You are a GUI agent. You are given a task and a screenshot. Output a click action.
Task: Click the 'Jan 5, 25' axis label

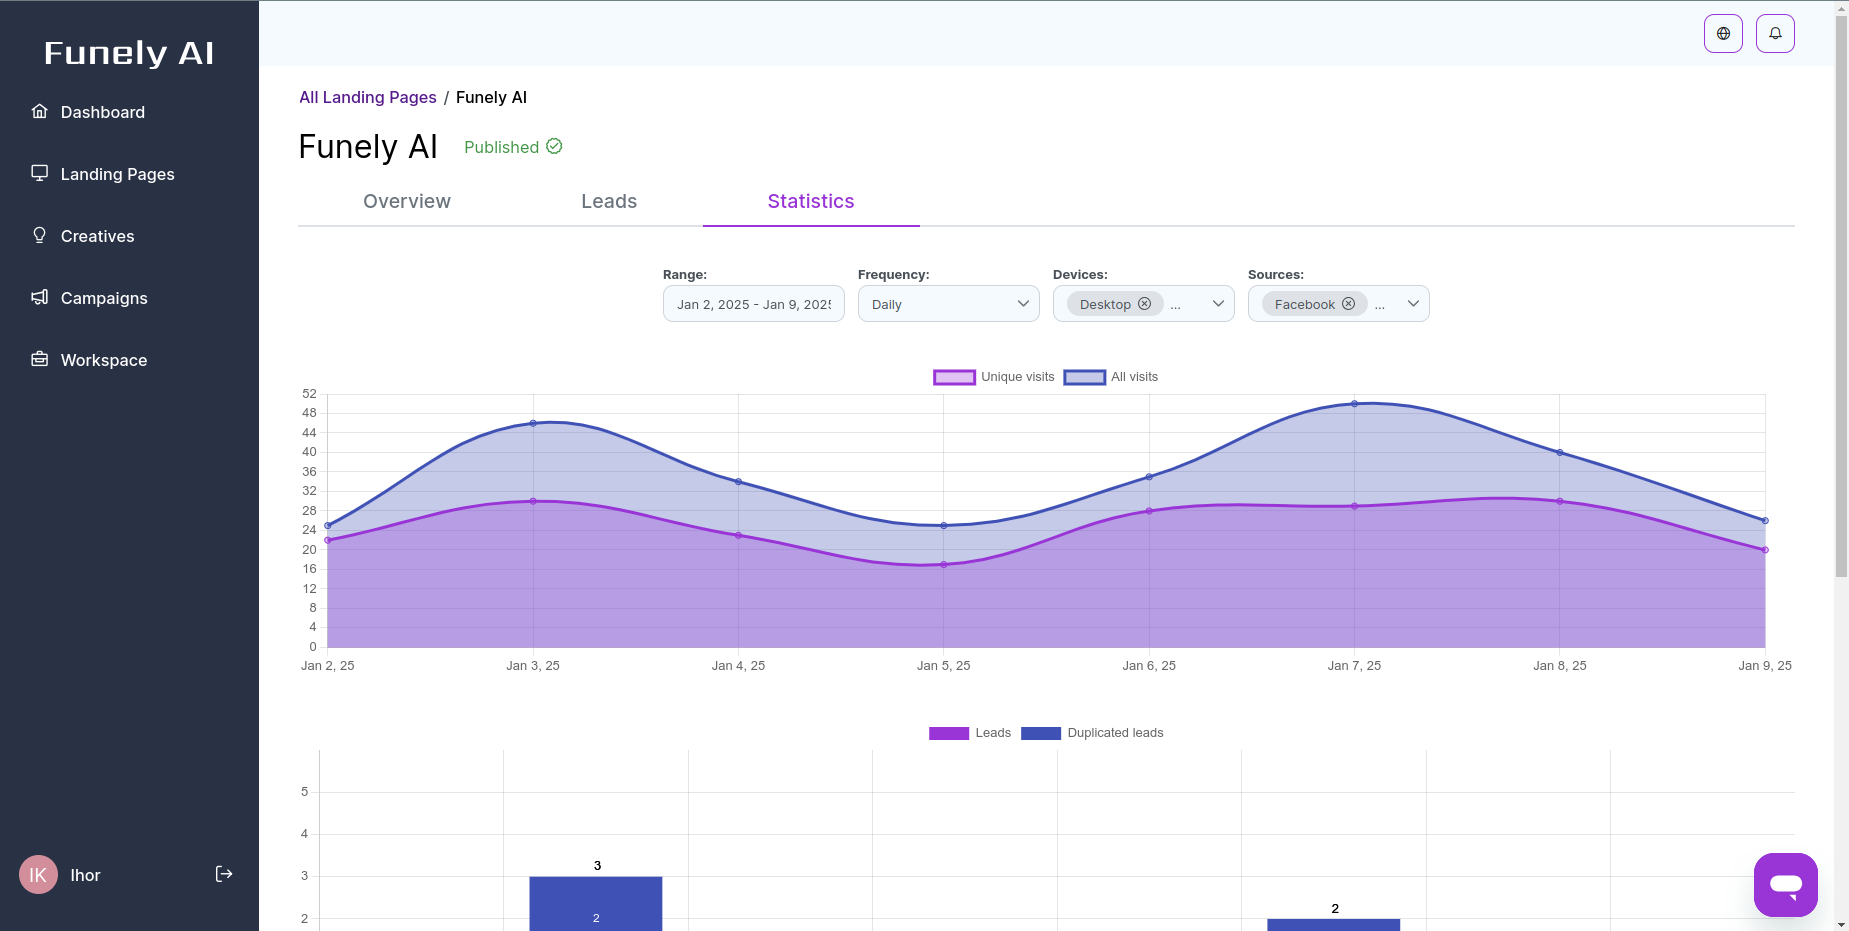[944, 665]
